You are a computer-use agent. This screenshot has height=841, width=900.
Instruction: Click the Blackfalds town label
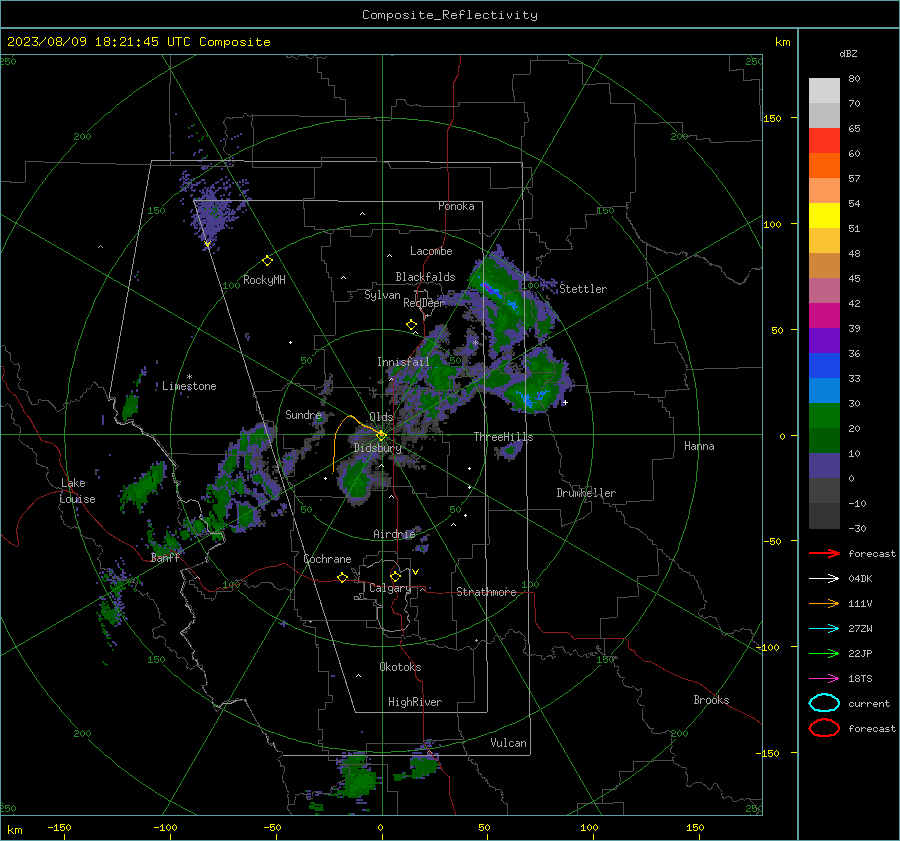pos(425,277)
